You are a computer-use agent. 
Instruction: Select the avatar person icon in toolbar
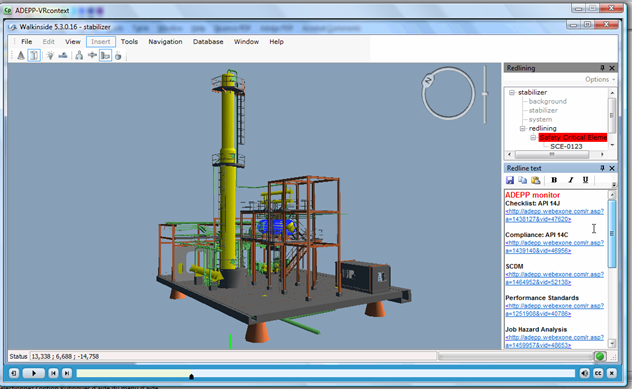click(79, 56)
